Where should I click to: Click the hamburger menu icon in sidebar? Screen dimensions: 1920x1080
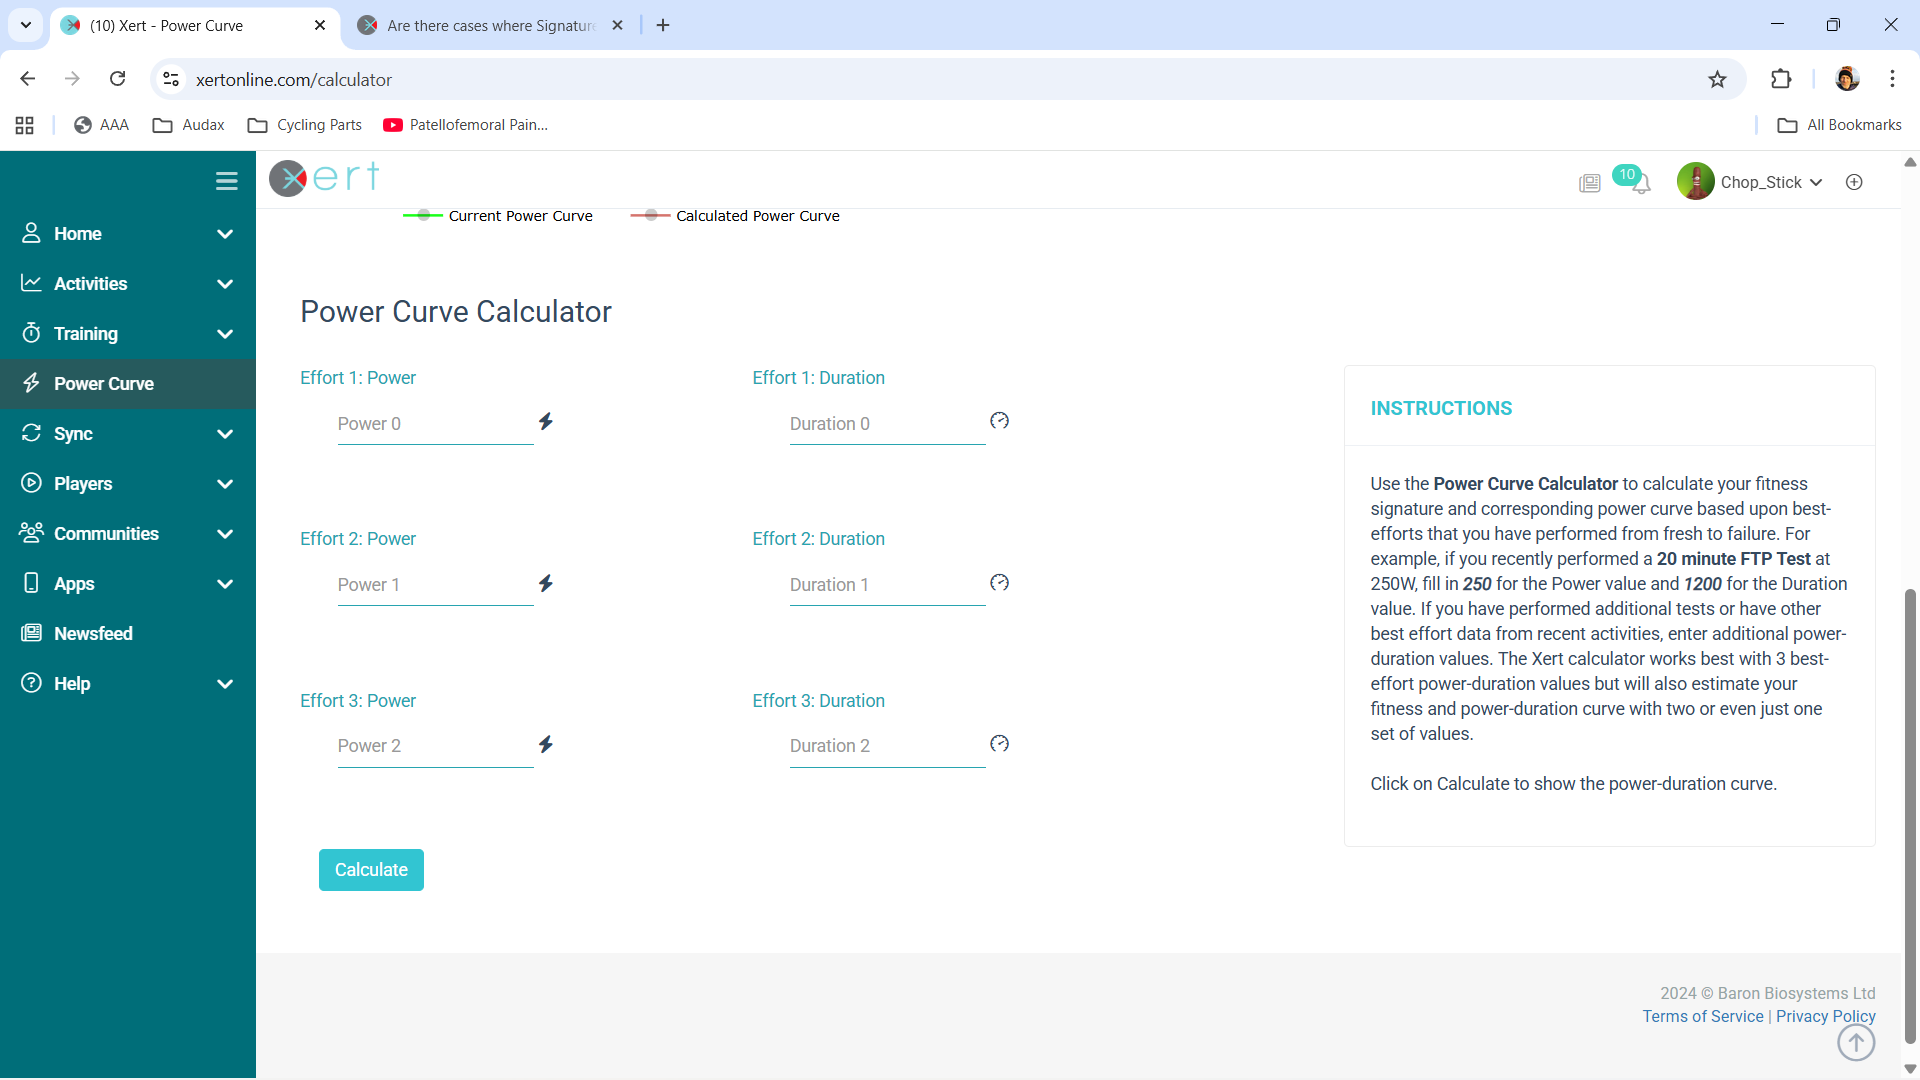coord(226,181)
